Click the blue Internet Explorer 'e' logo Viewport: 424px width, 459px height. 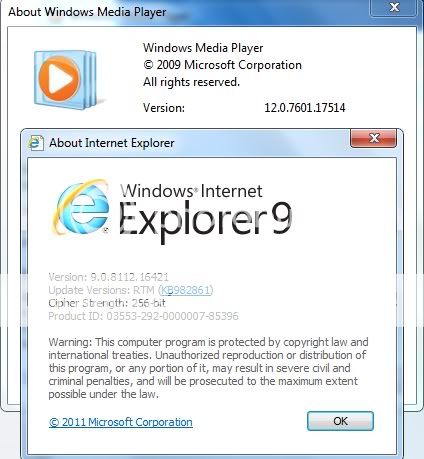tap(81, 207)
